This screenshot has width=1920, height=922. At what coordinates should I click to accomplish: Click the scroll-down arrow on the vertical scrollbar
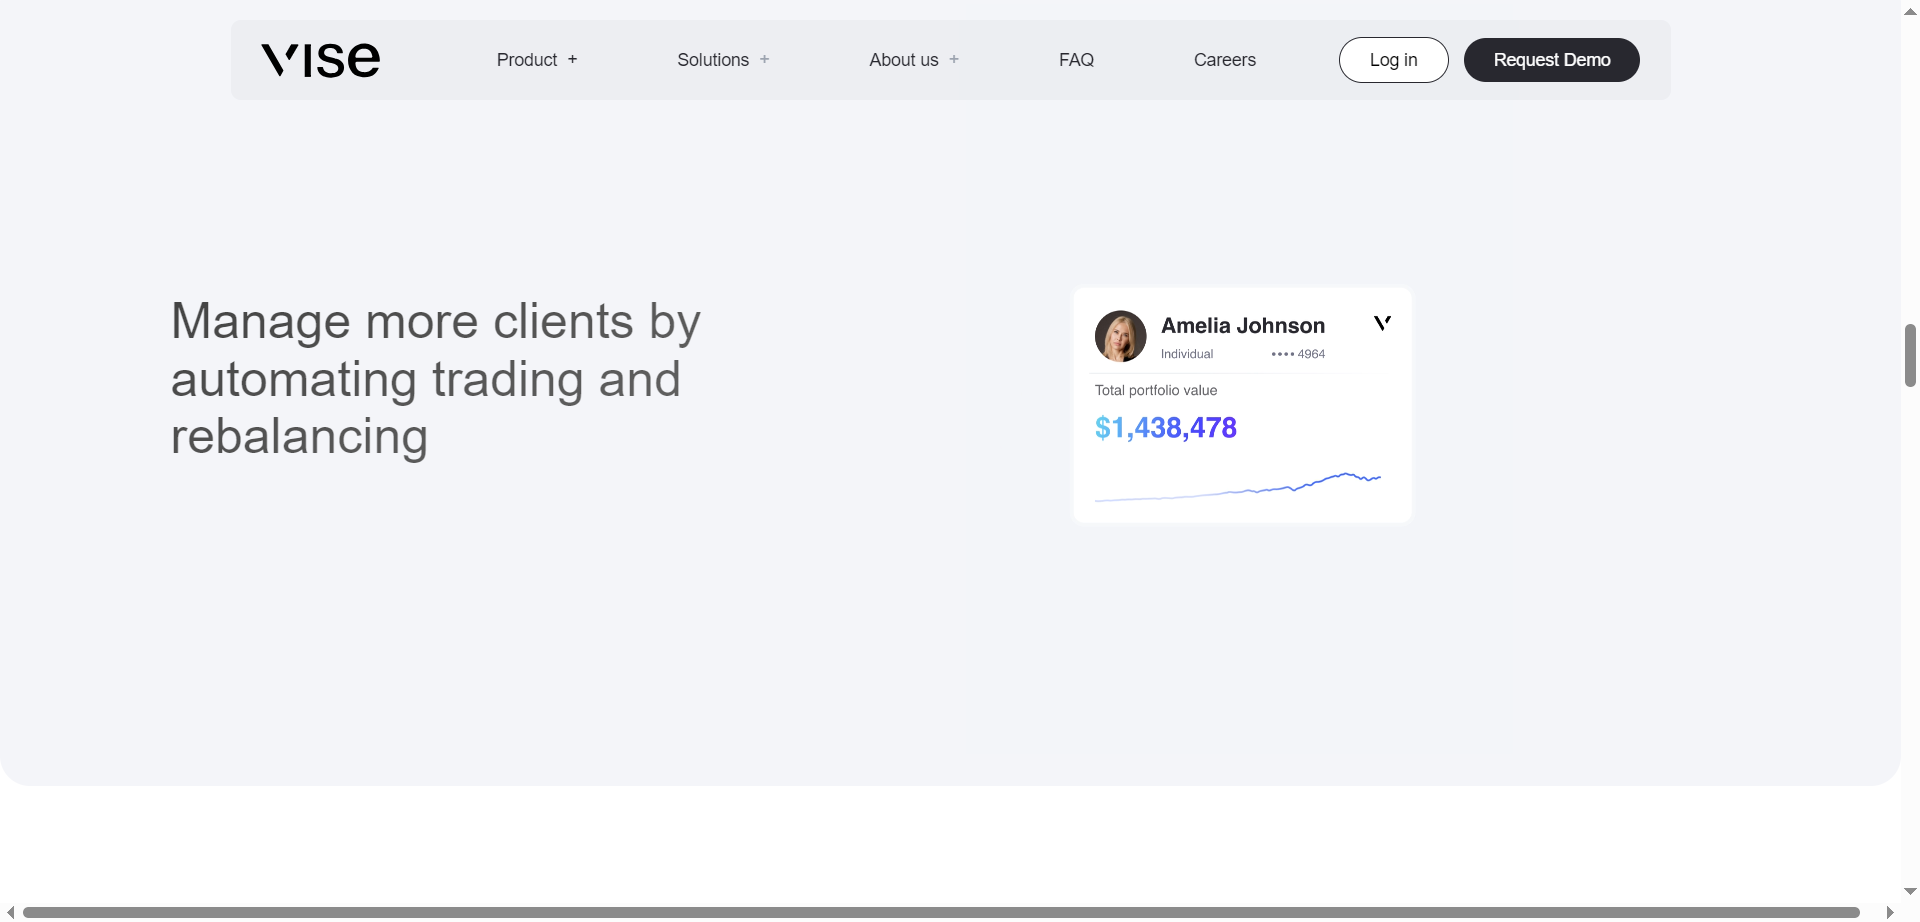point(1911,891)
